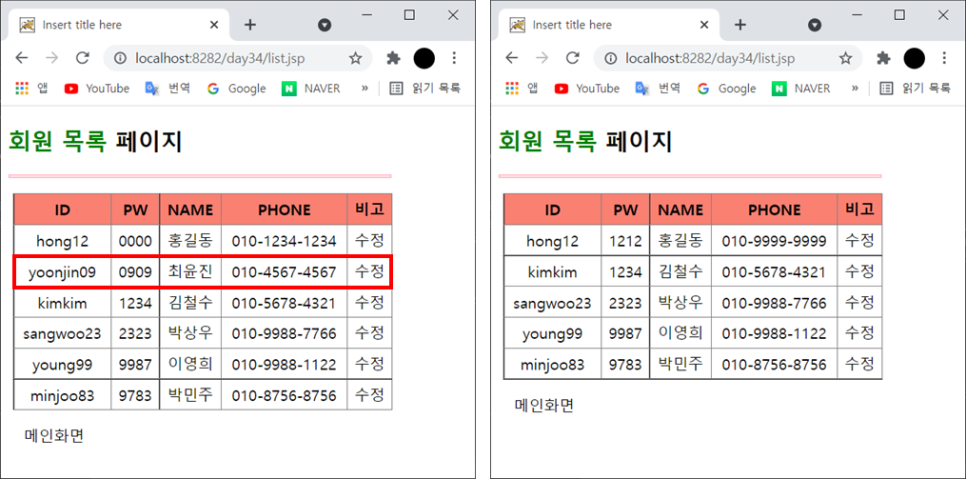Click the address bar URL in left window
This screenshot has width=966, height=479.
click(x=220, y=58)
